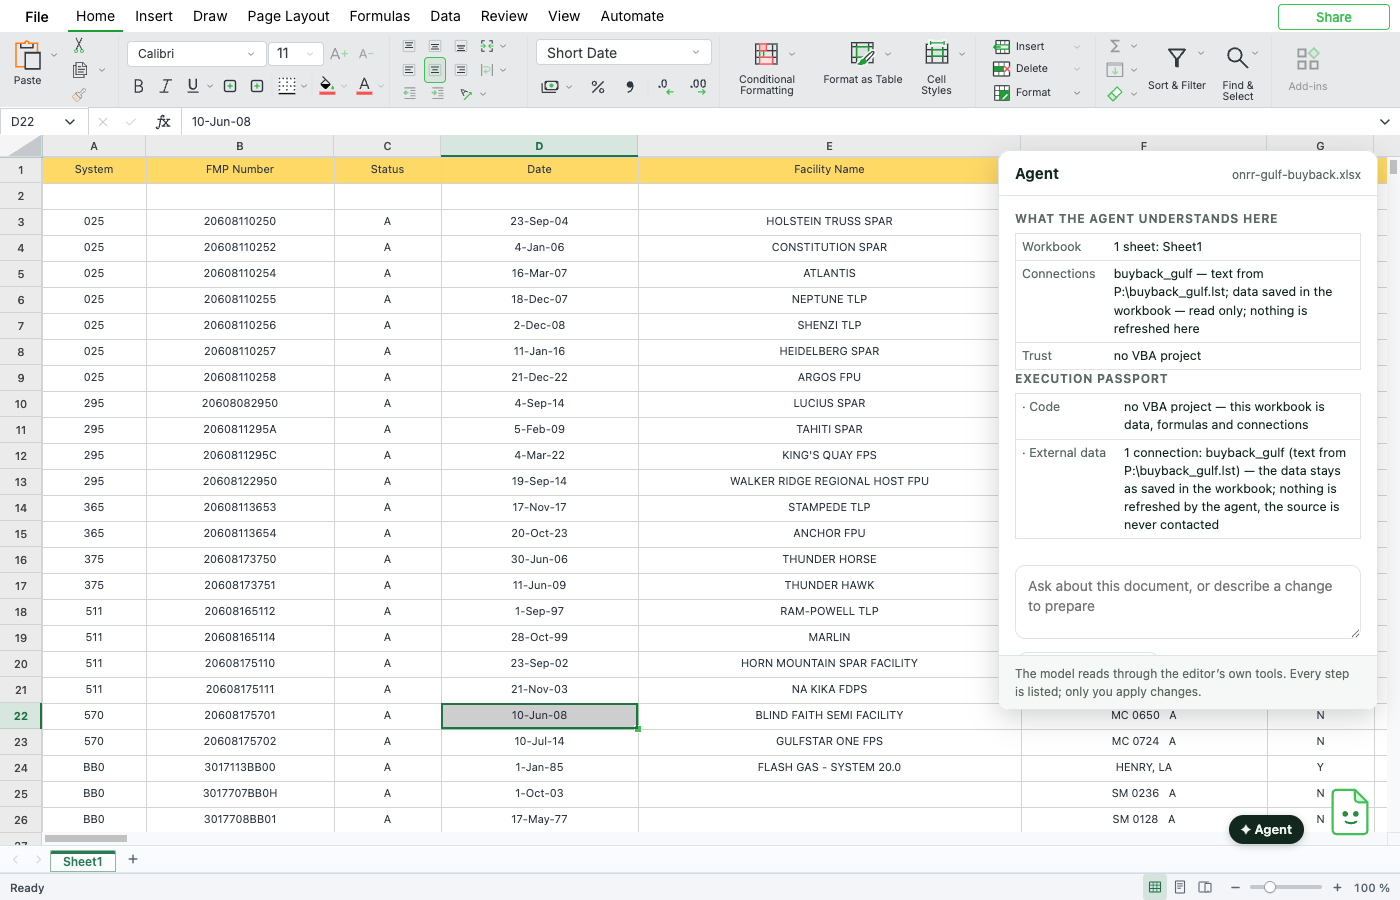Open Format as Table
Viewport: 1400px width, 900px height.
[863, 64]
